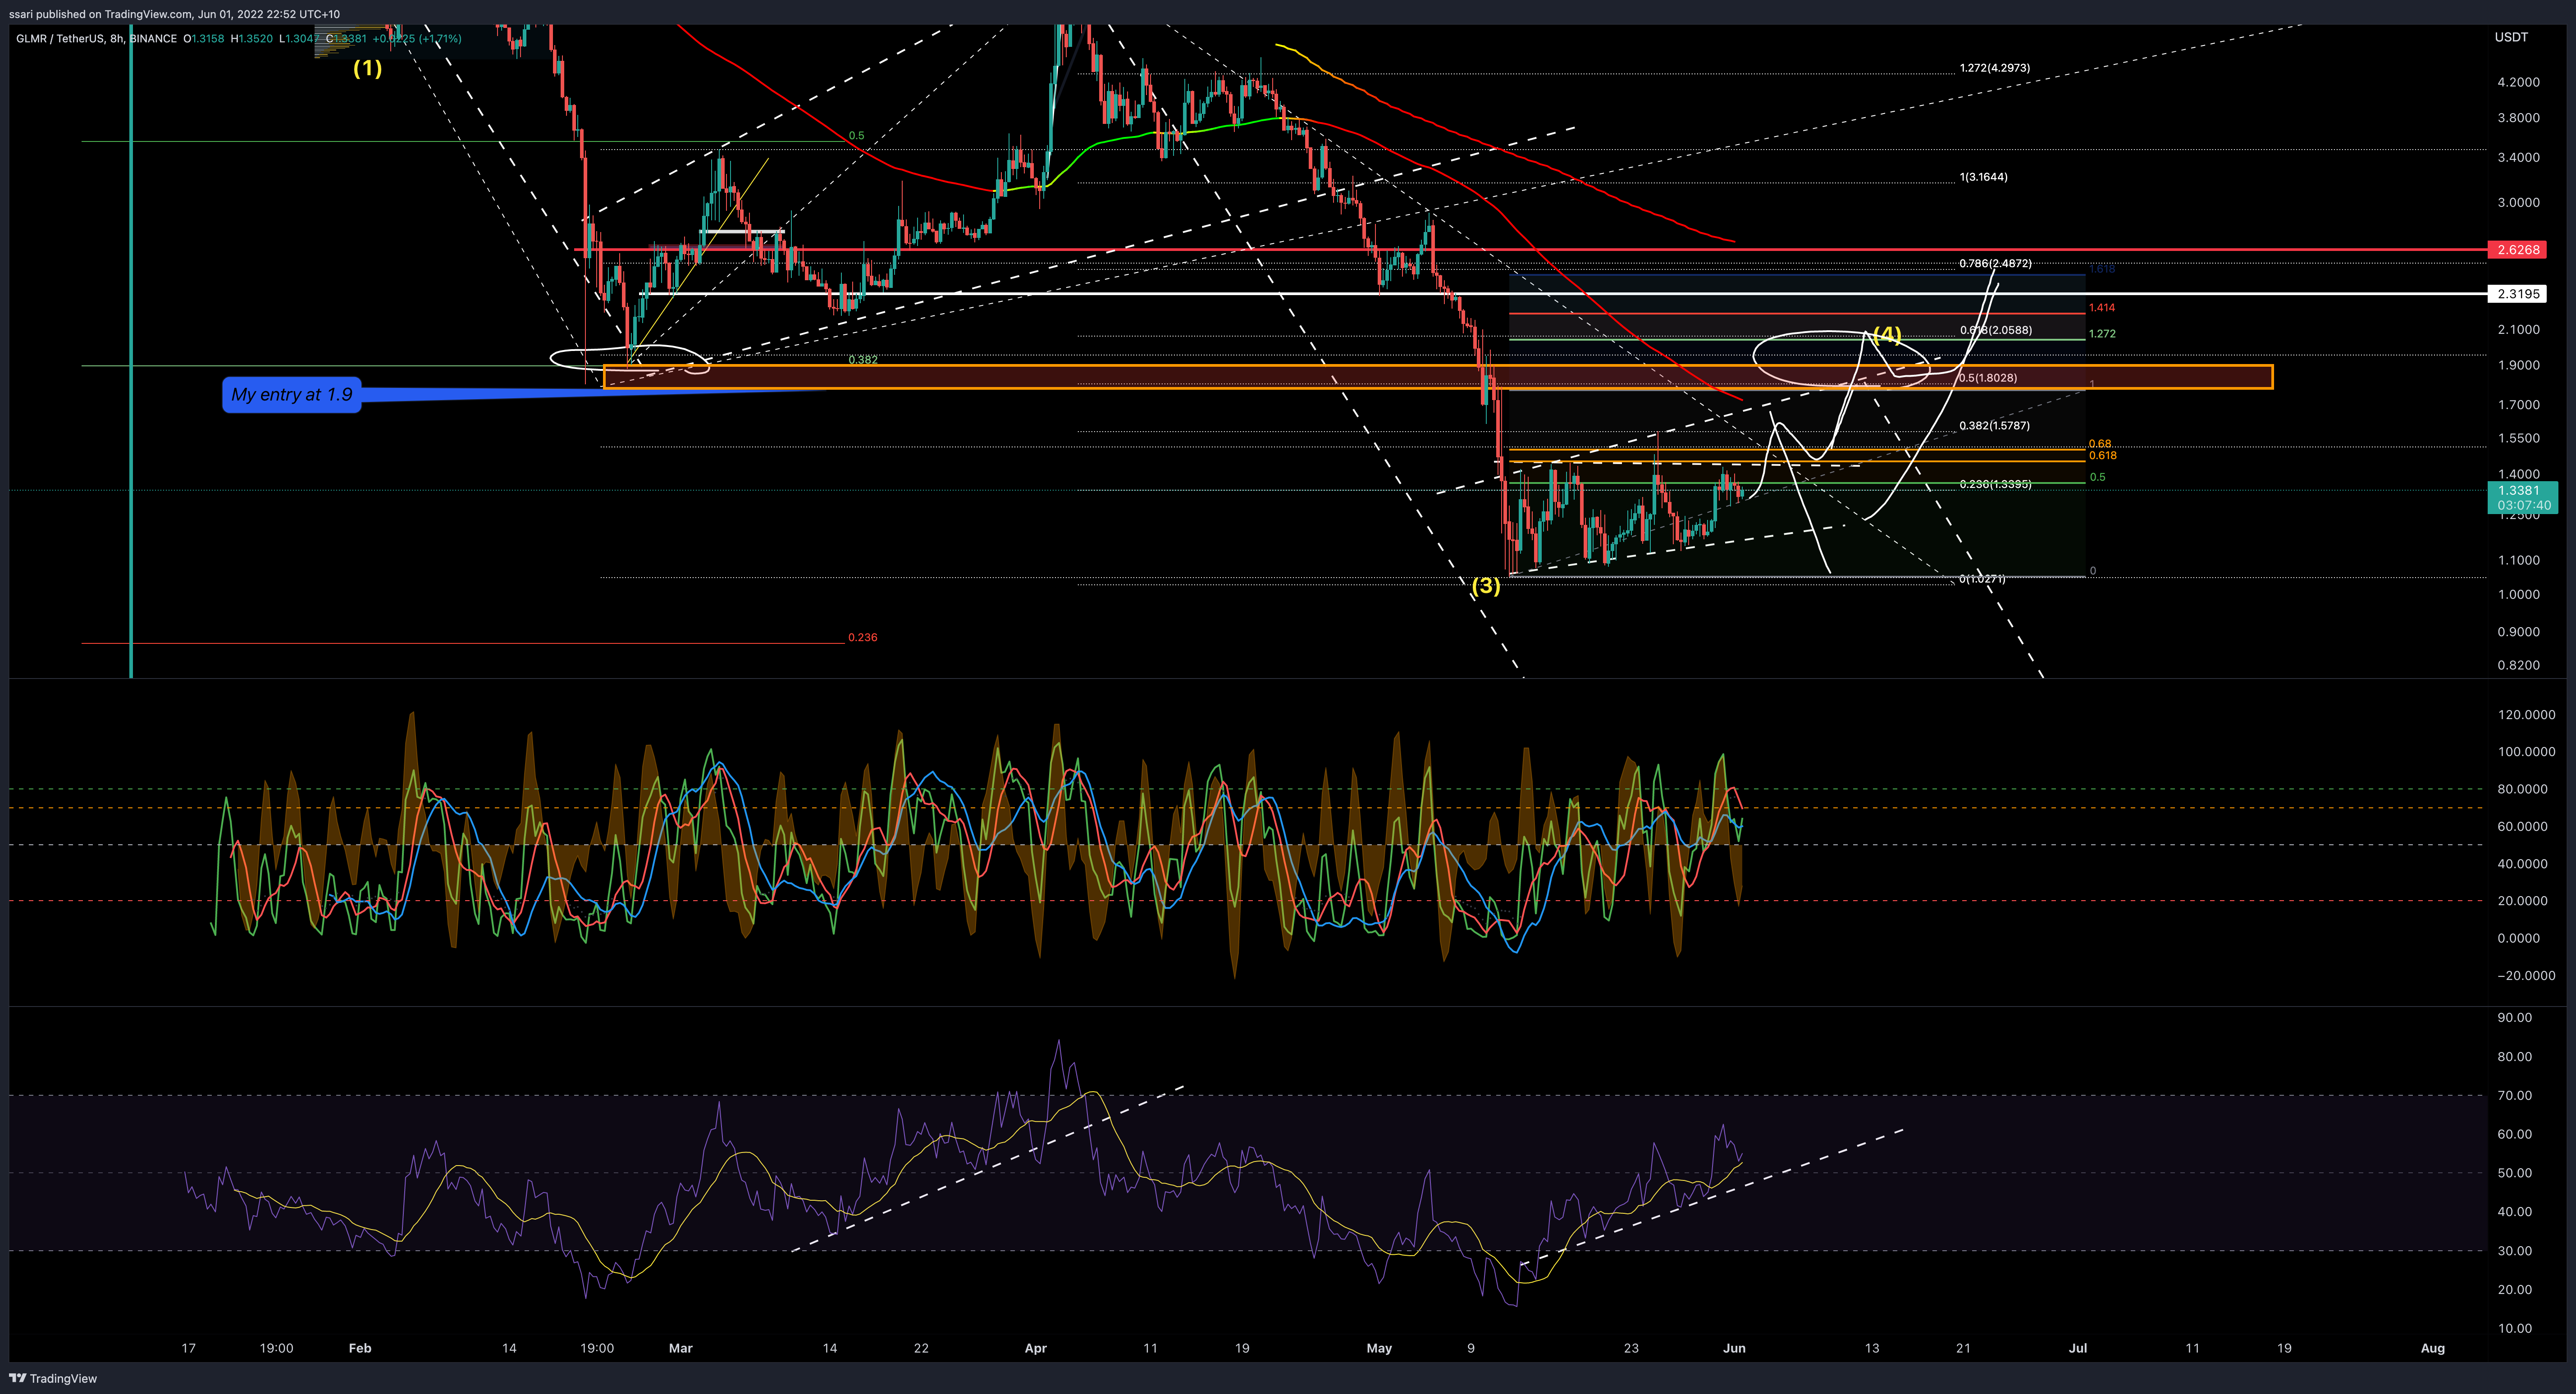Image resolution: width=2576 pixels, height=1394 pixels.
Task: Click 100.0000 on the oscillator axis
Action: tap(2525, 752)
